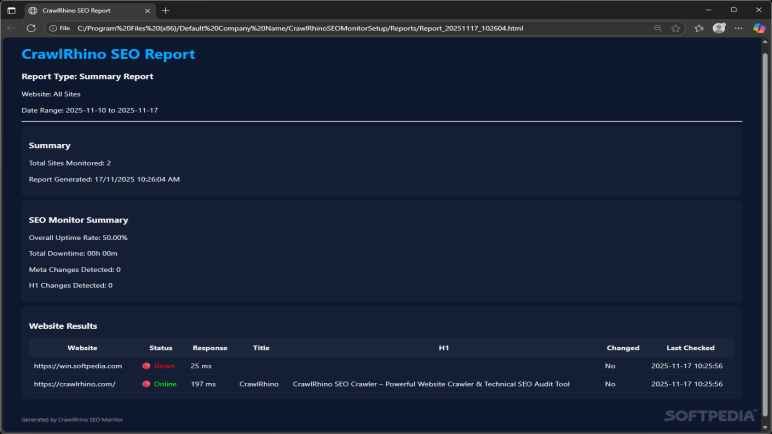Click the File info icon in address bar
Screen dimensions: 772x434
pyautogui.click(x=59, y=28)
